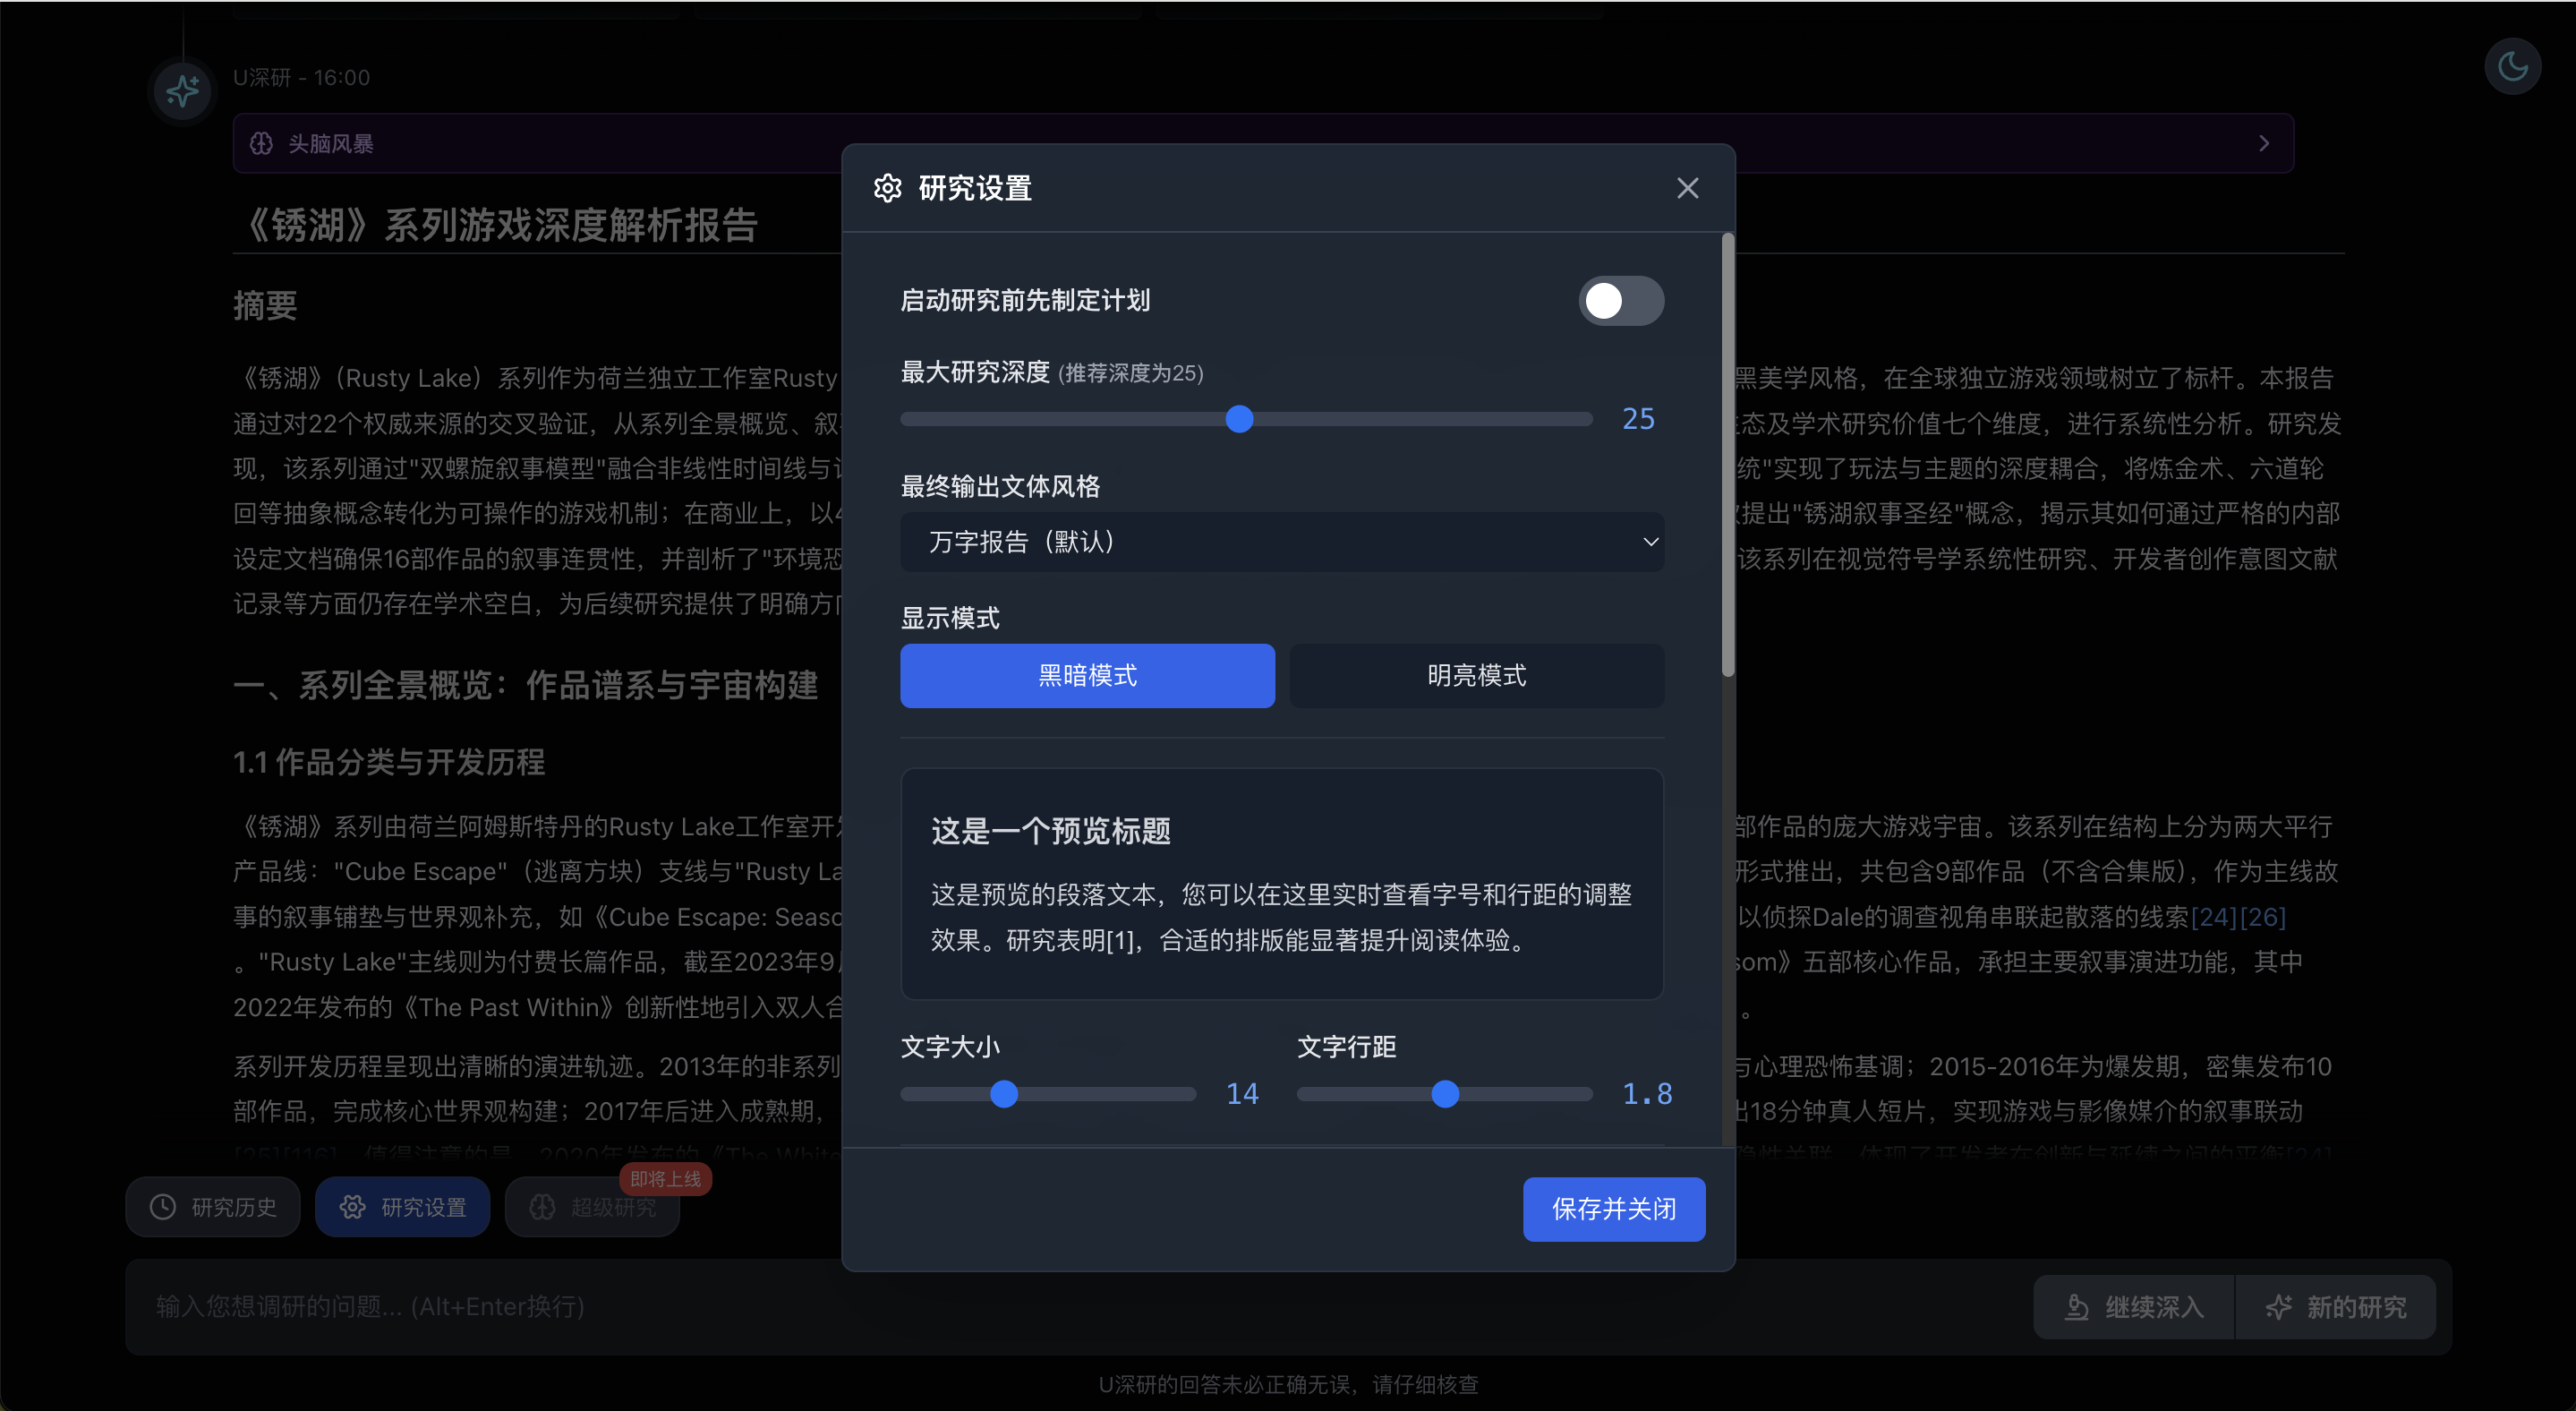Open 研究设置 button in bottom bar
This screenshot has width=2576, height=1411.
pos(402,1207)
